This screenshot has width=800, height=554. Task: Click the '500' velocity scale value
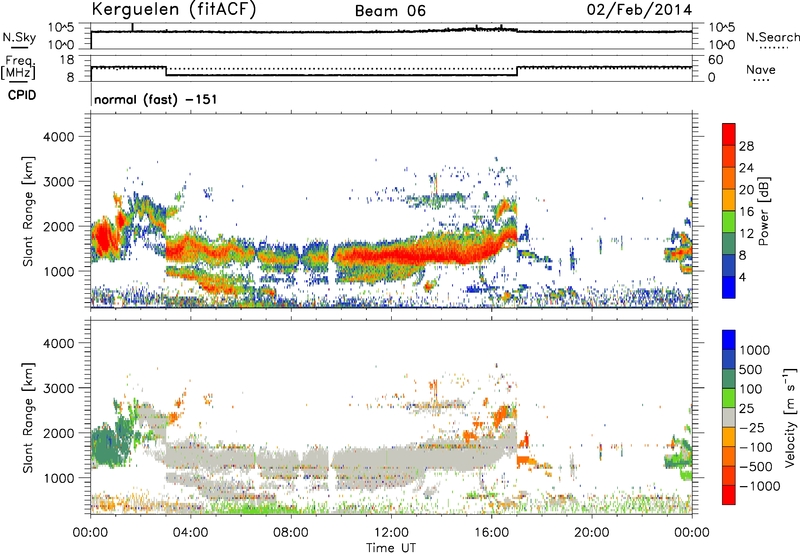tap(751, 370)
